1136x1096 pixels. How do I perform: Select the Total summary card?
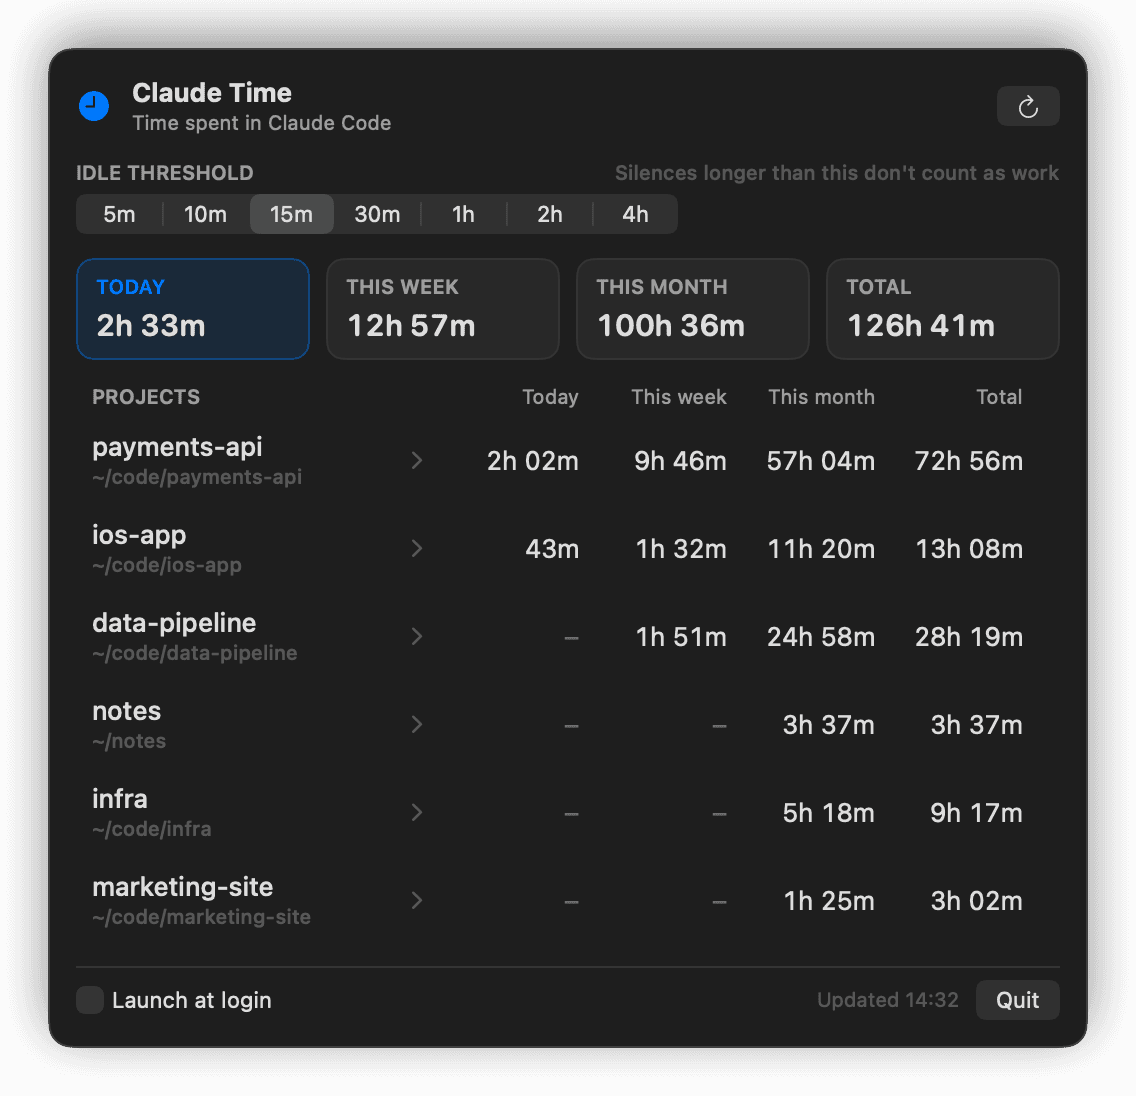(943, 309)
